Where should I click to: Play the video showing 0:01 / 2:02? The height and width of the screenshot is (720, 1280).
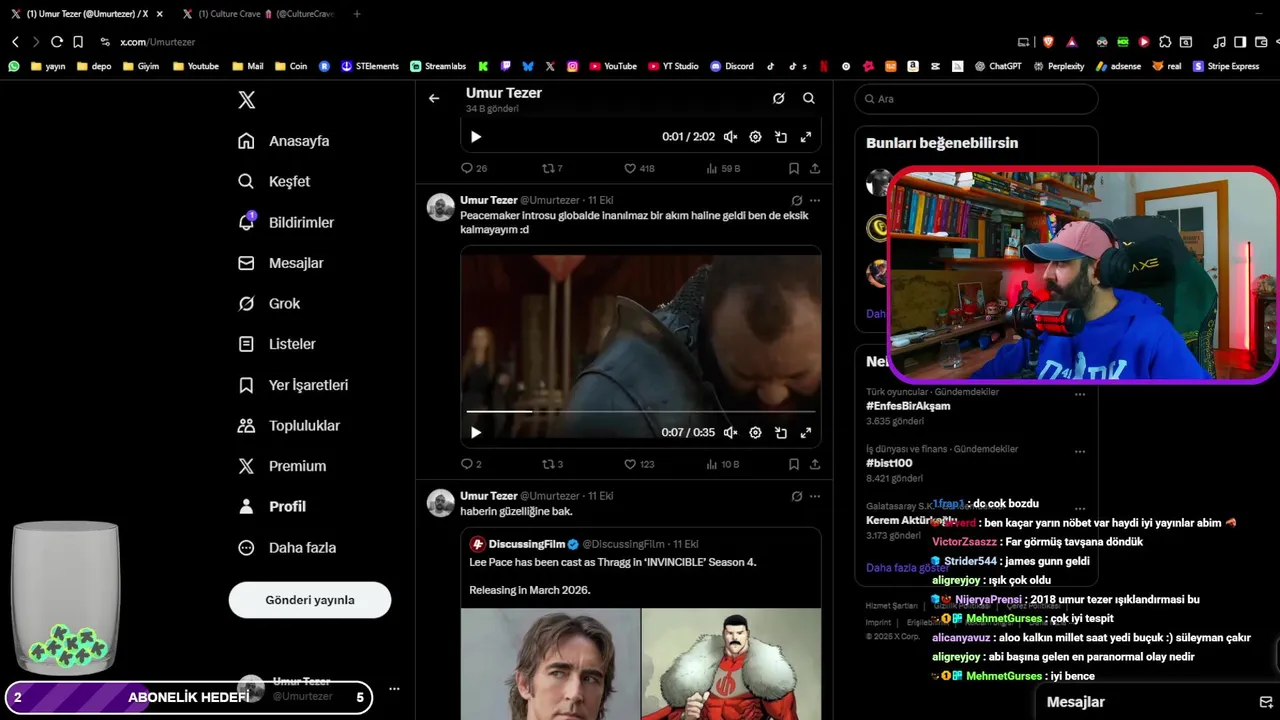(x=476, y=137)
